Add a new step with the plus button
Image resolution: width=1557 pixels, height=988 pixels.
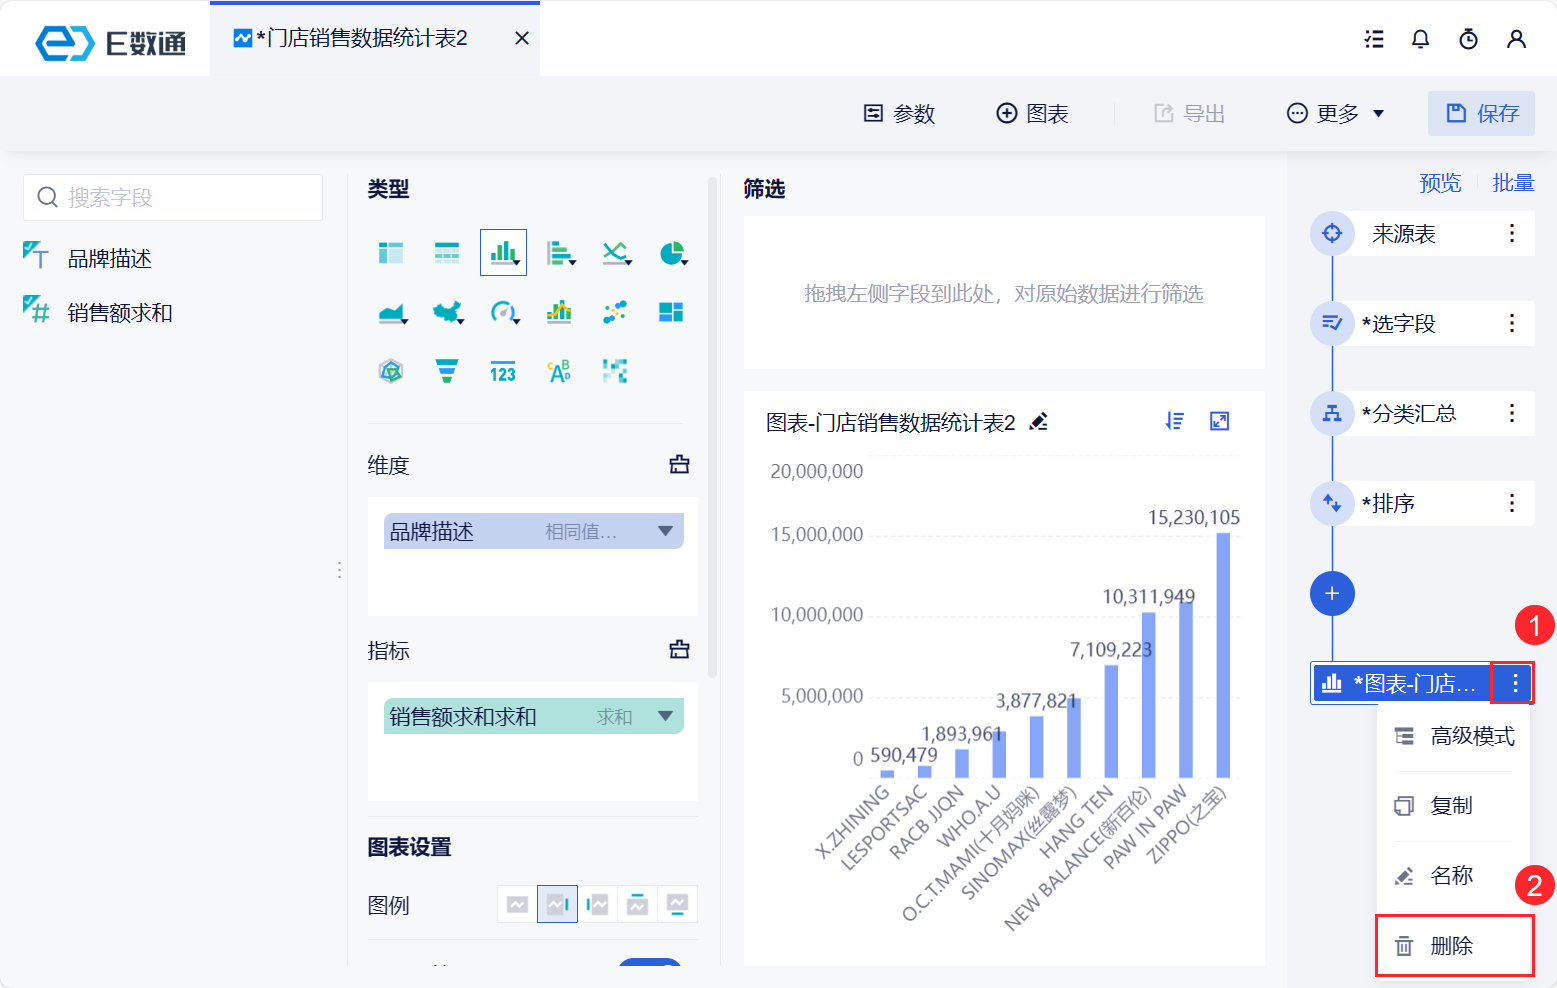1332,593
